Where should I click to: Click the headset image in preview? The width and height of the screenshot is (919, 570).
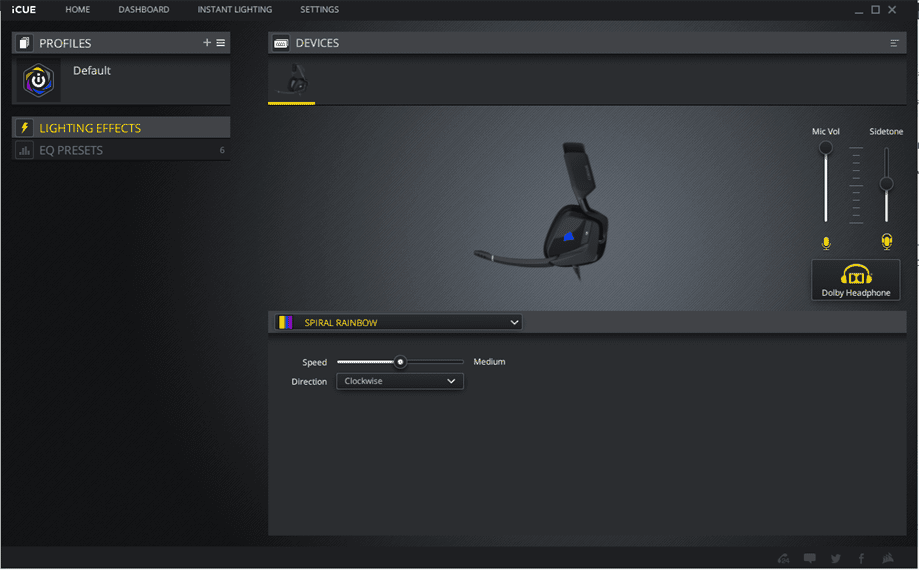click(x=542, y=211)
